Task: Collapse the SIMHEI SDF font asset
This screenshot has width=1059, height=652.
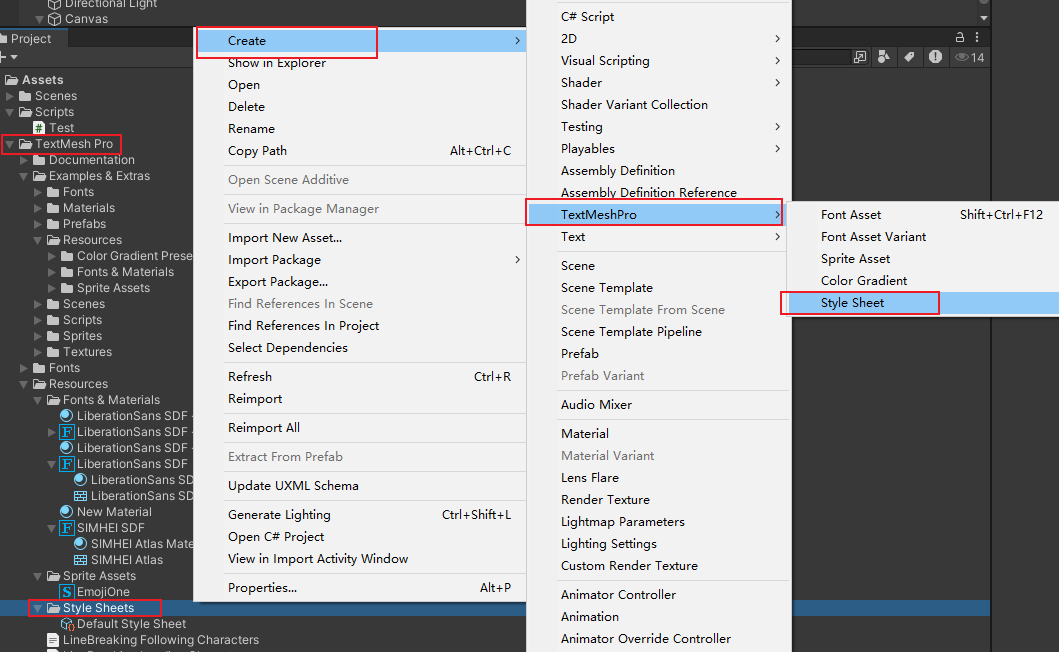Action: click(x=51, y=528)
